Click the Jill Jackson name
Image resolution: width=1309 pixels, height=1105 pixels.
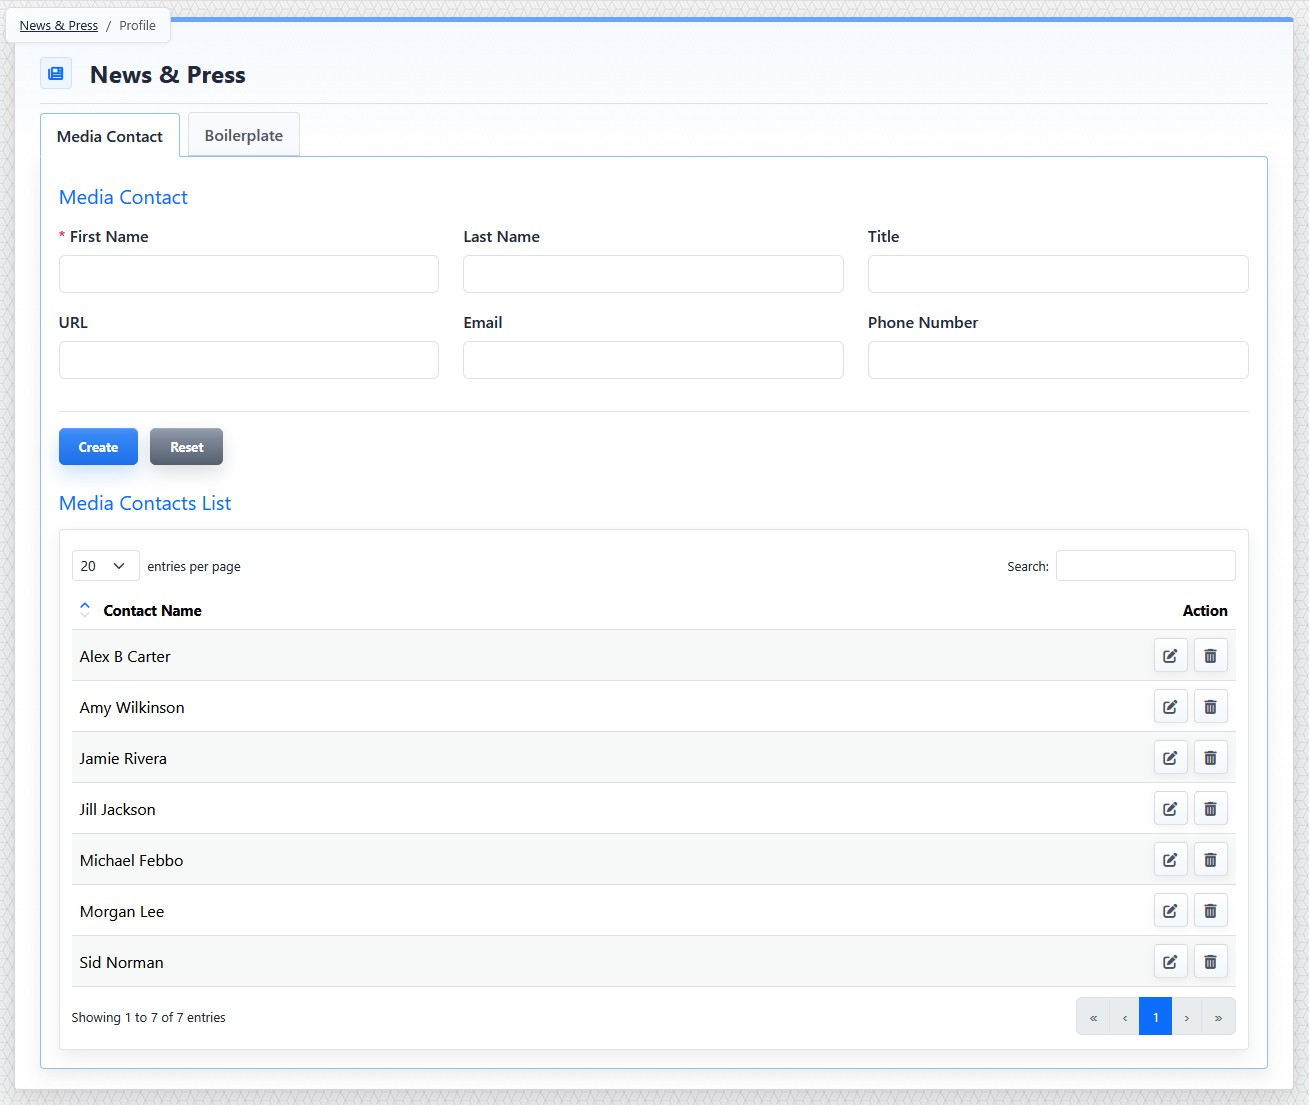tap(118, 809)
